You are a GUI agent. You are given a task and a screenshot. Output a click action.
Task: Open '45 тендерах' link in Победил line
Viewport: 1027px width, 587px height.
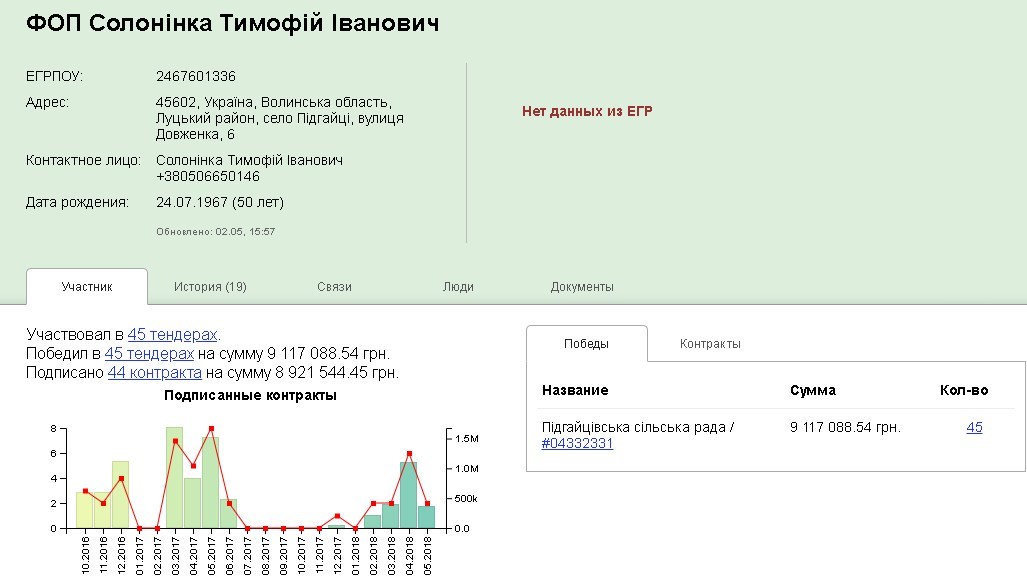149,353
